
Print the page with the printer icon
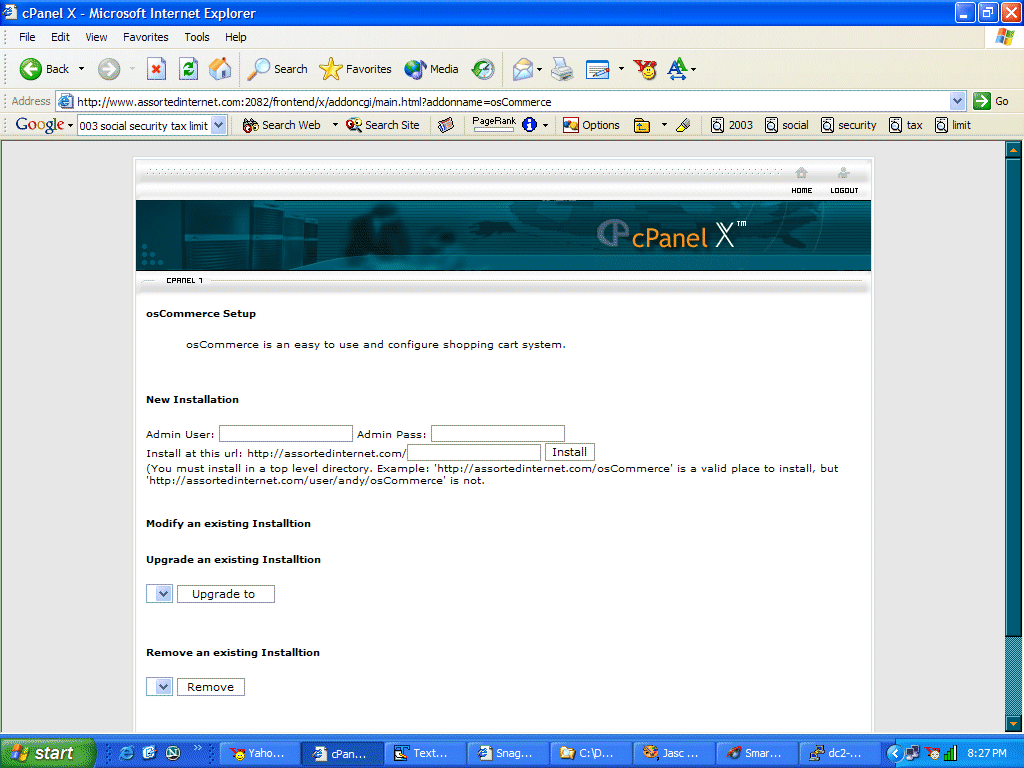pyautogui.click(x=562, y=69)
